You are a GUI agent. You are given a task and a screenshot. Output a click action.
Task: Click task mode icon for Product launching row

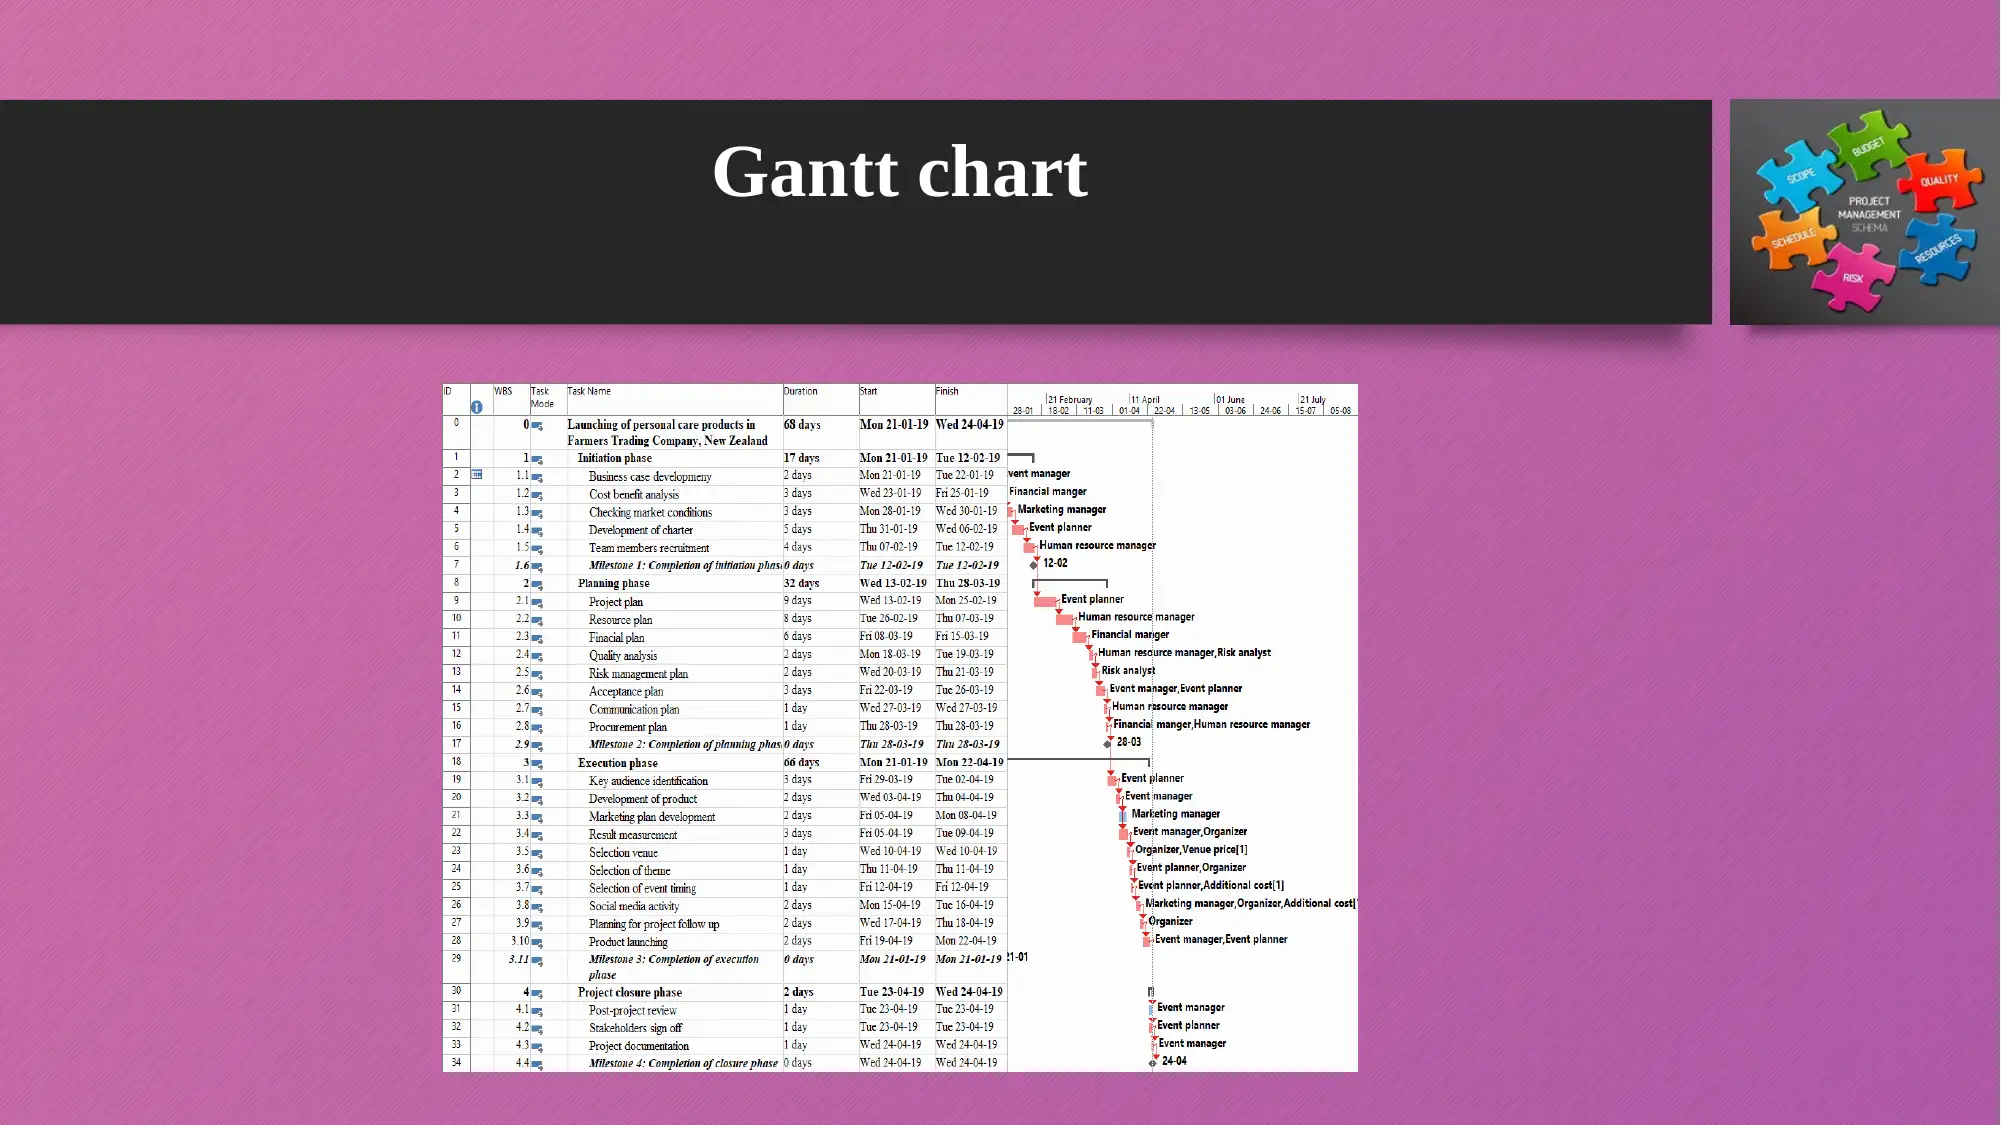(537, 943)
